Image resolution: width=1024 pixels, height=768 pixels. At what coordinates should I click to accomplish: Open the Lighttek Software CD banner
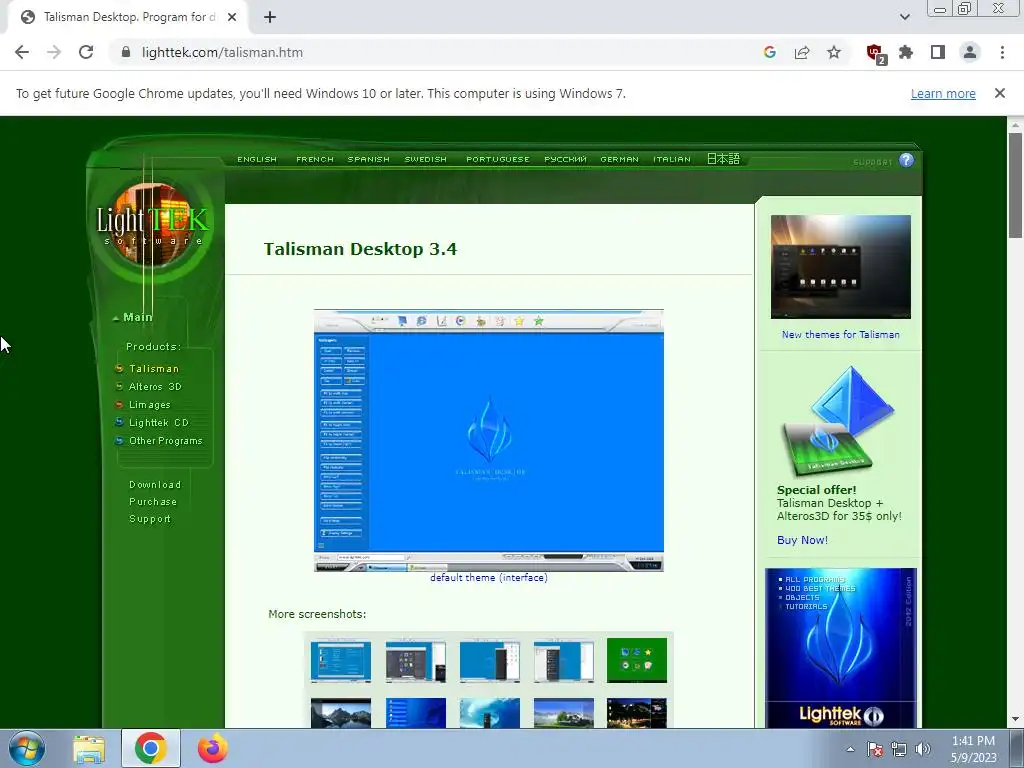[x=840, y=648]
